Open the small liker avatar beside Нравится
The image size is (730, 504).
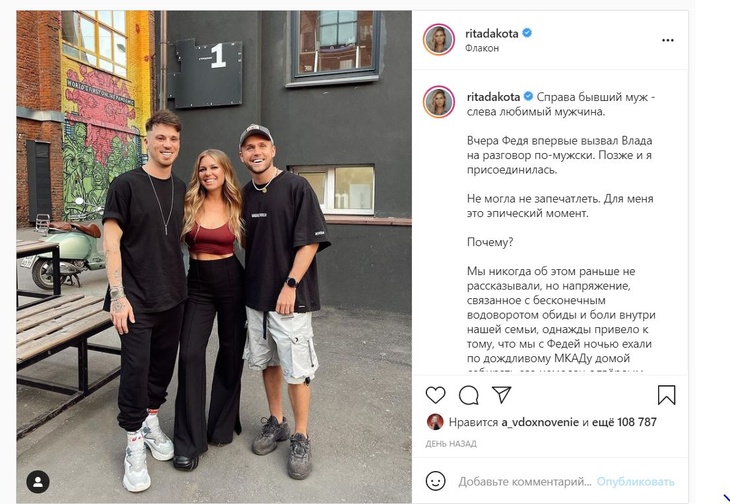(x=435, y=422)
